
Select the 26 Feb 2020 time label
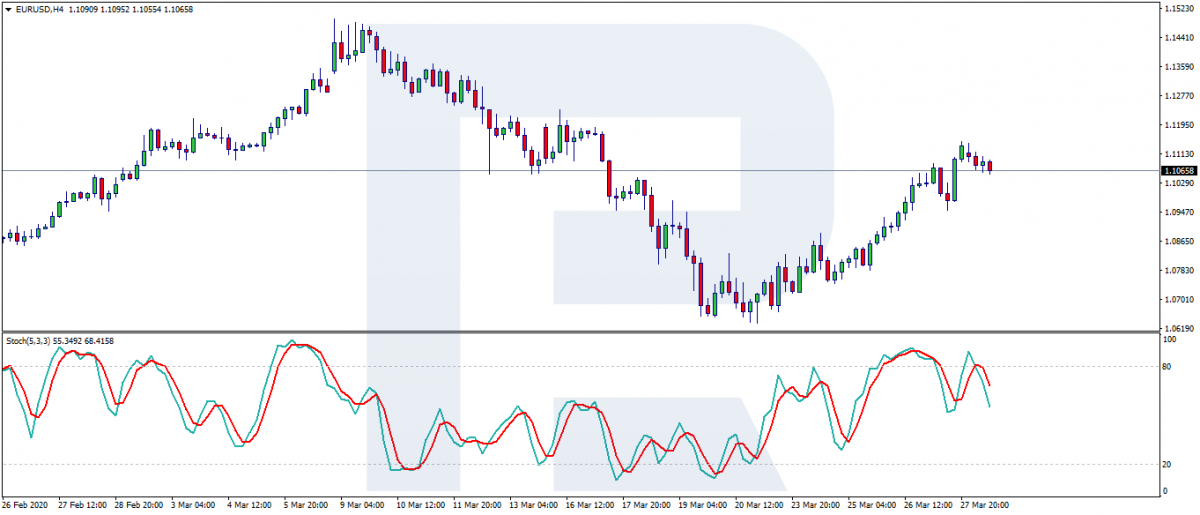(x=26, y=505)
